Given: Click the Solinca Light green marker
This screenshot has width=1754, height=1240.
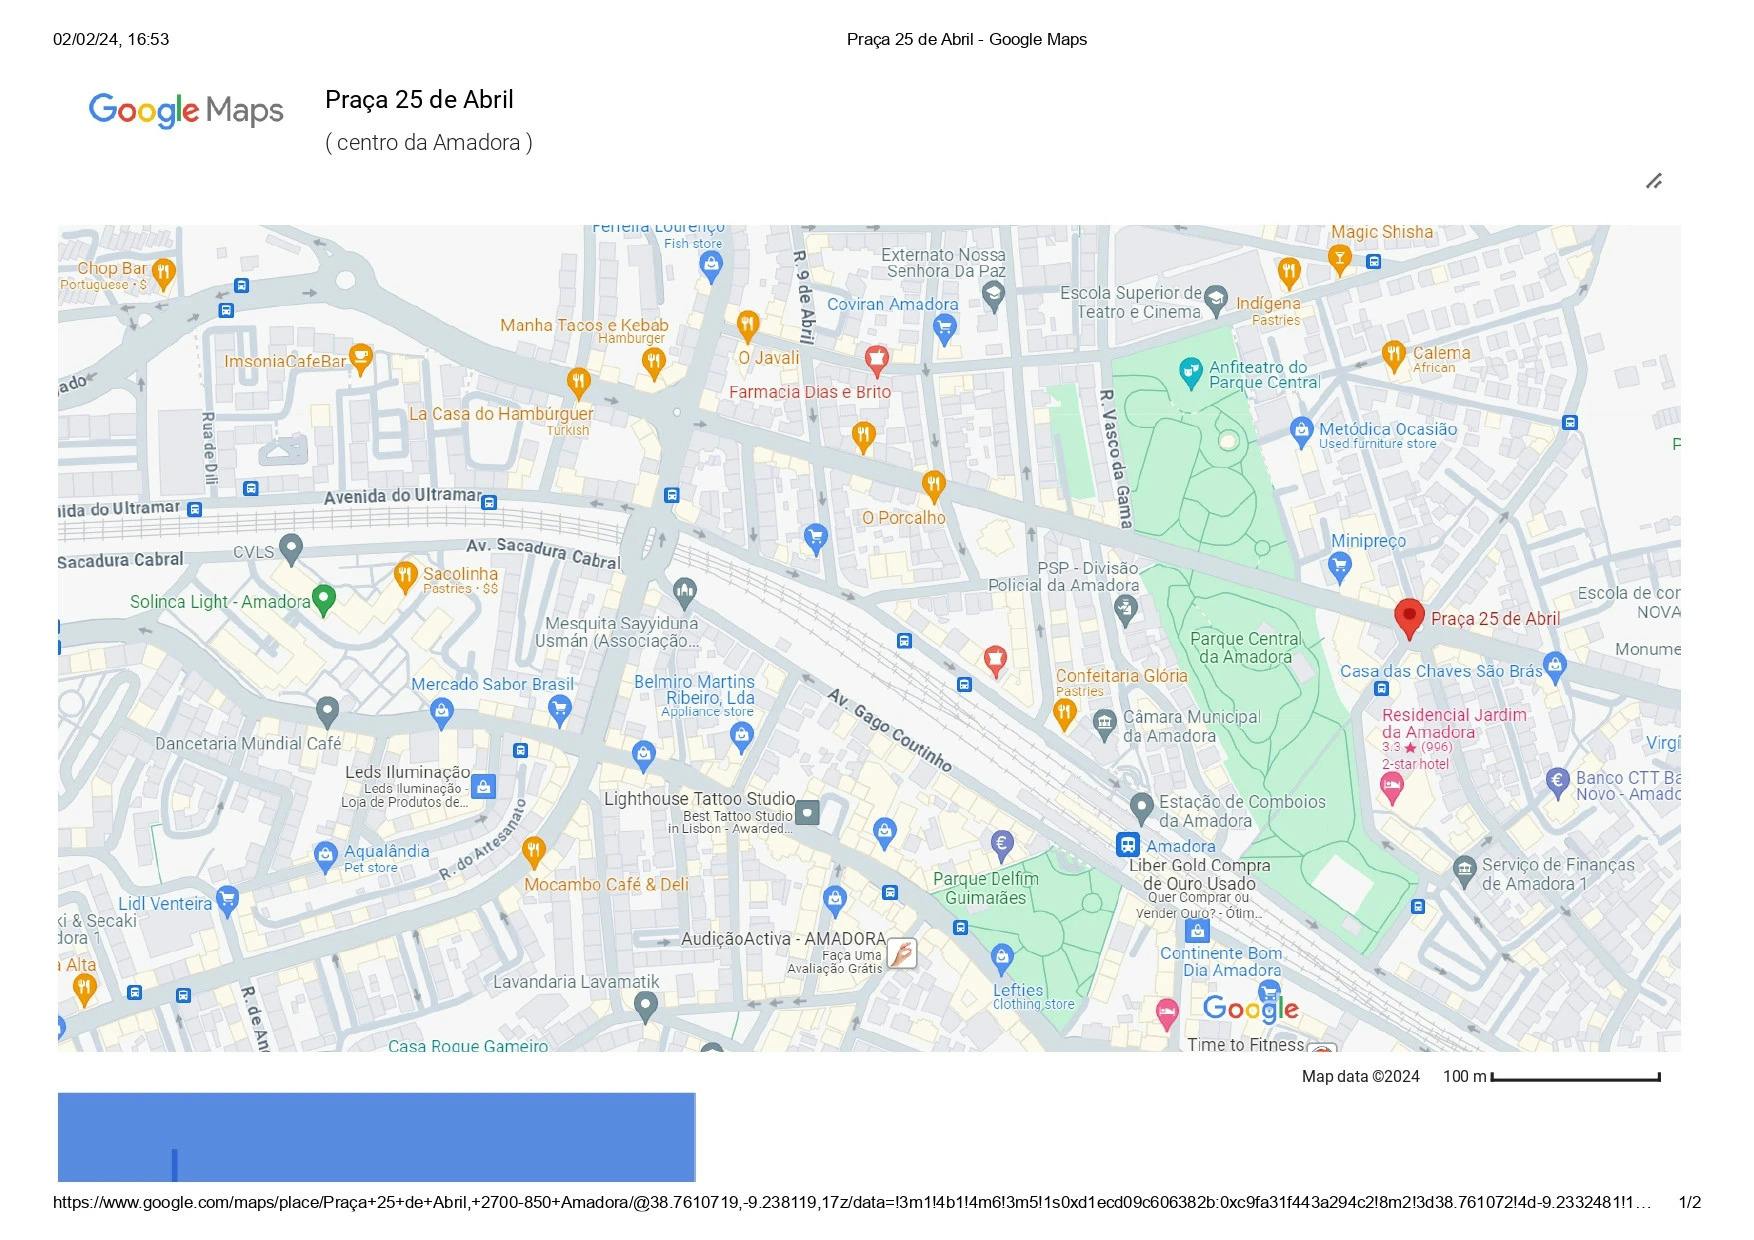Looking at the screenshot, I should click(323, 599).
